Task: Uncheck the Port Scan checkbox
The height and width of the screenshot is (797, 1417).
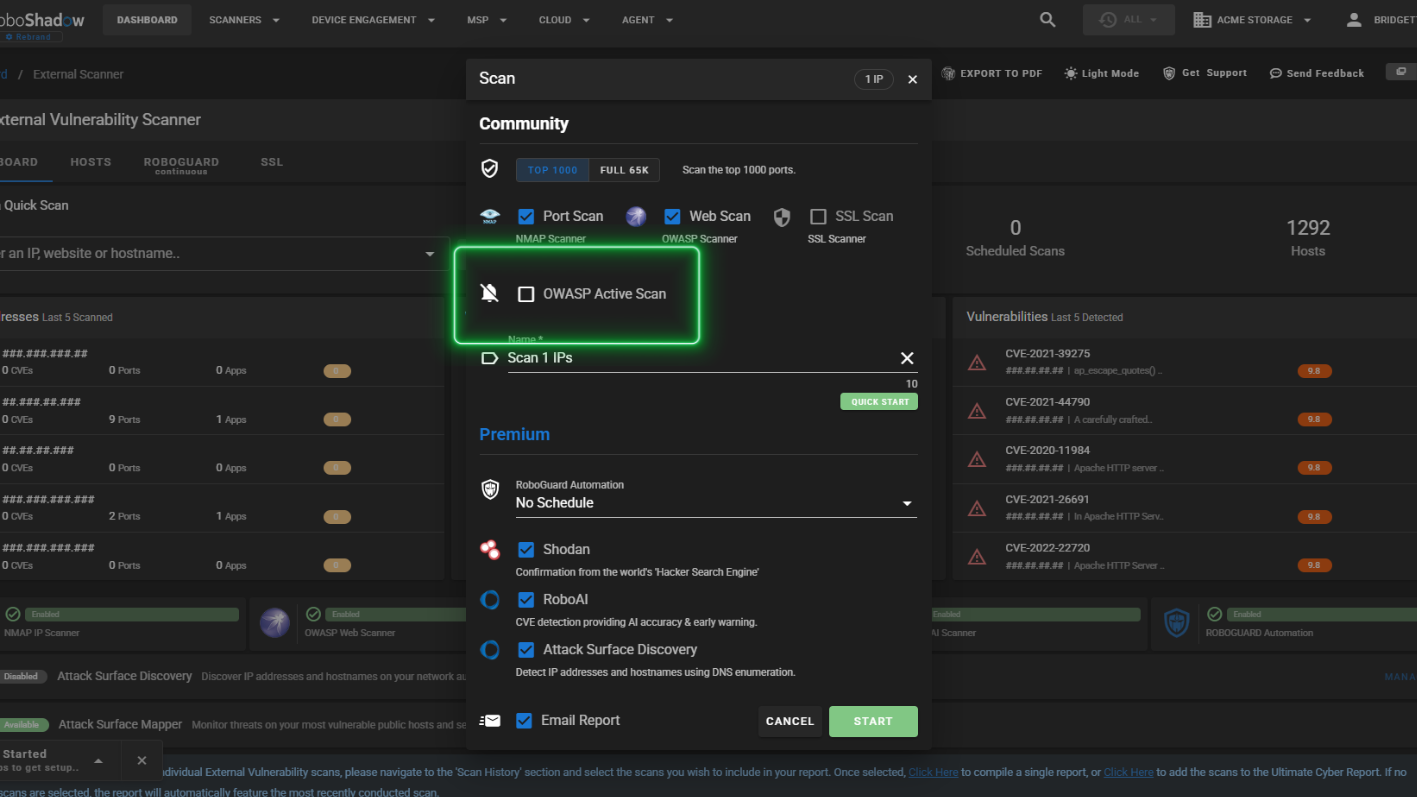Action: (x=526, y=217)
